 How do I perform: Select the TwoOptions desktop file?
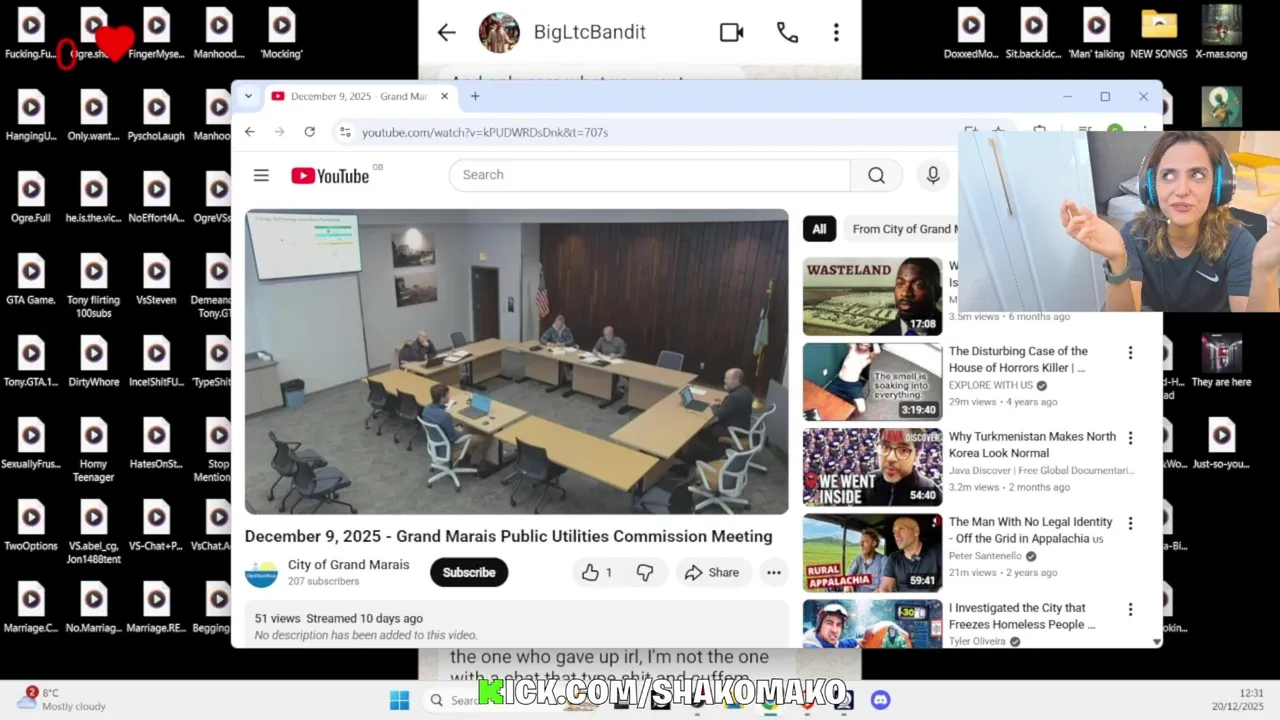coord(31,525)
